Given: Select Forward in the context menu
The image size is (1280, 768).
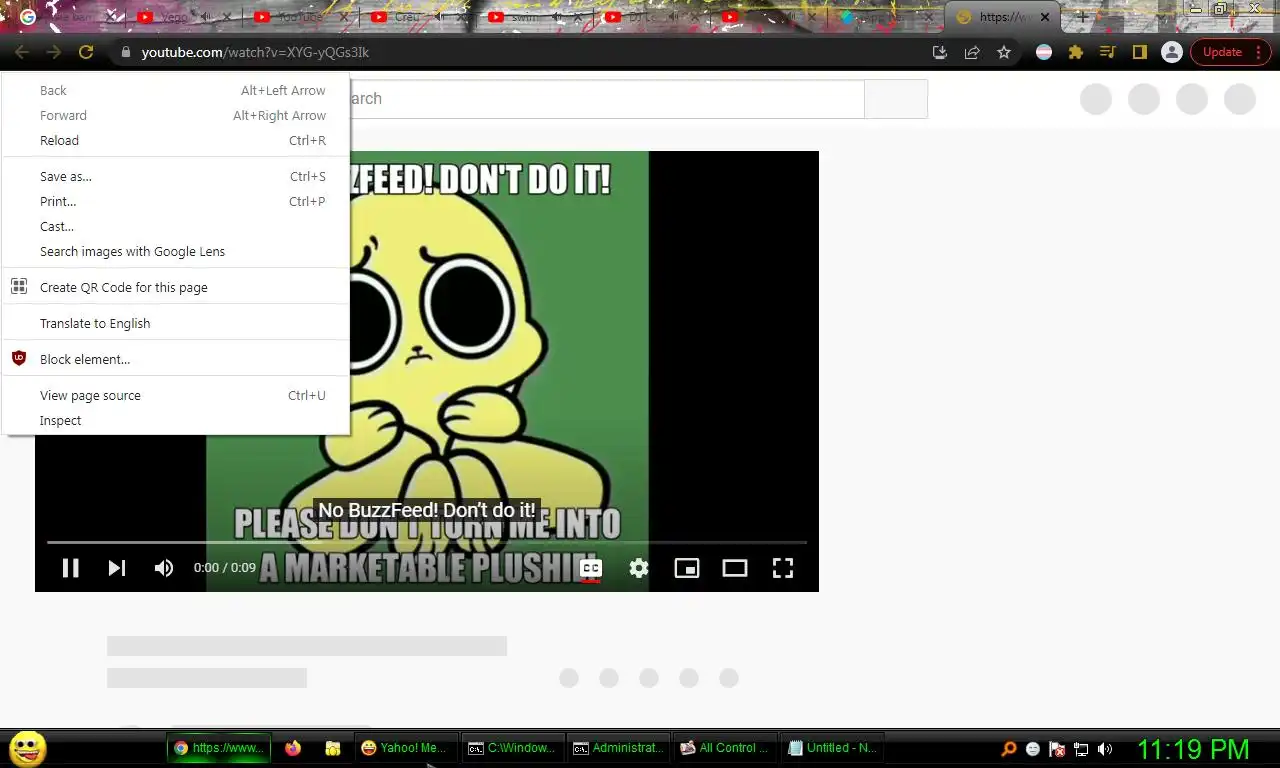Looking at the screenshot, I should click(x=176, y=115).
